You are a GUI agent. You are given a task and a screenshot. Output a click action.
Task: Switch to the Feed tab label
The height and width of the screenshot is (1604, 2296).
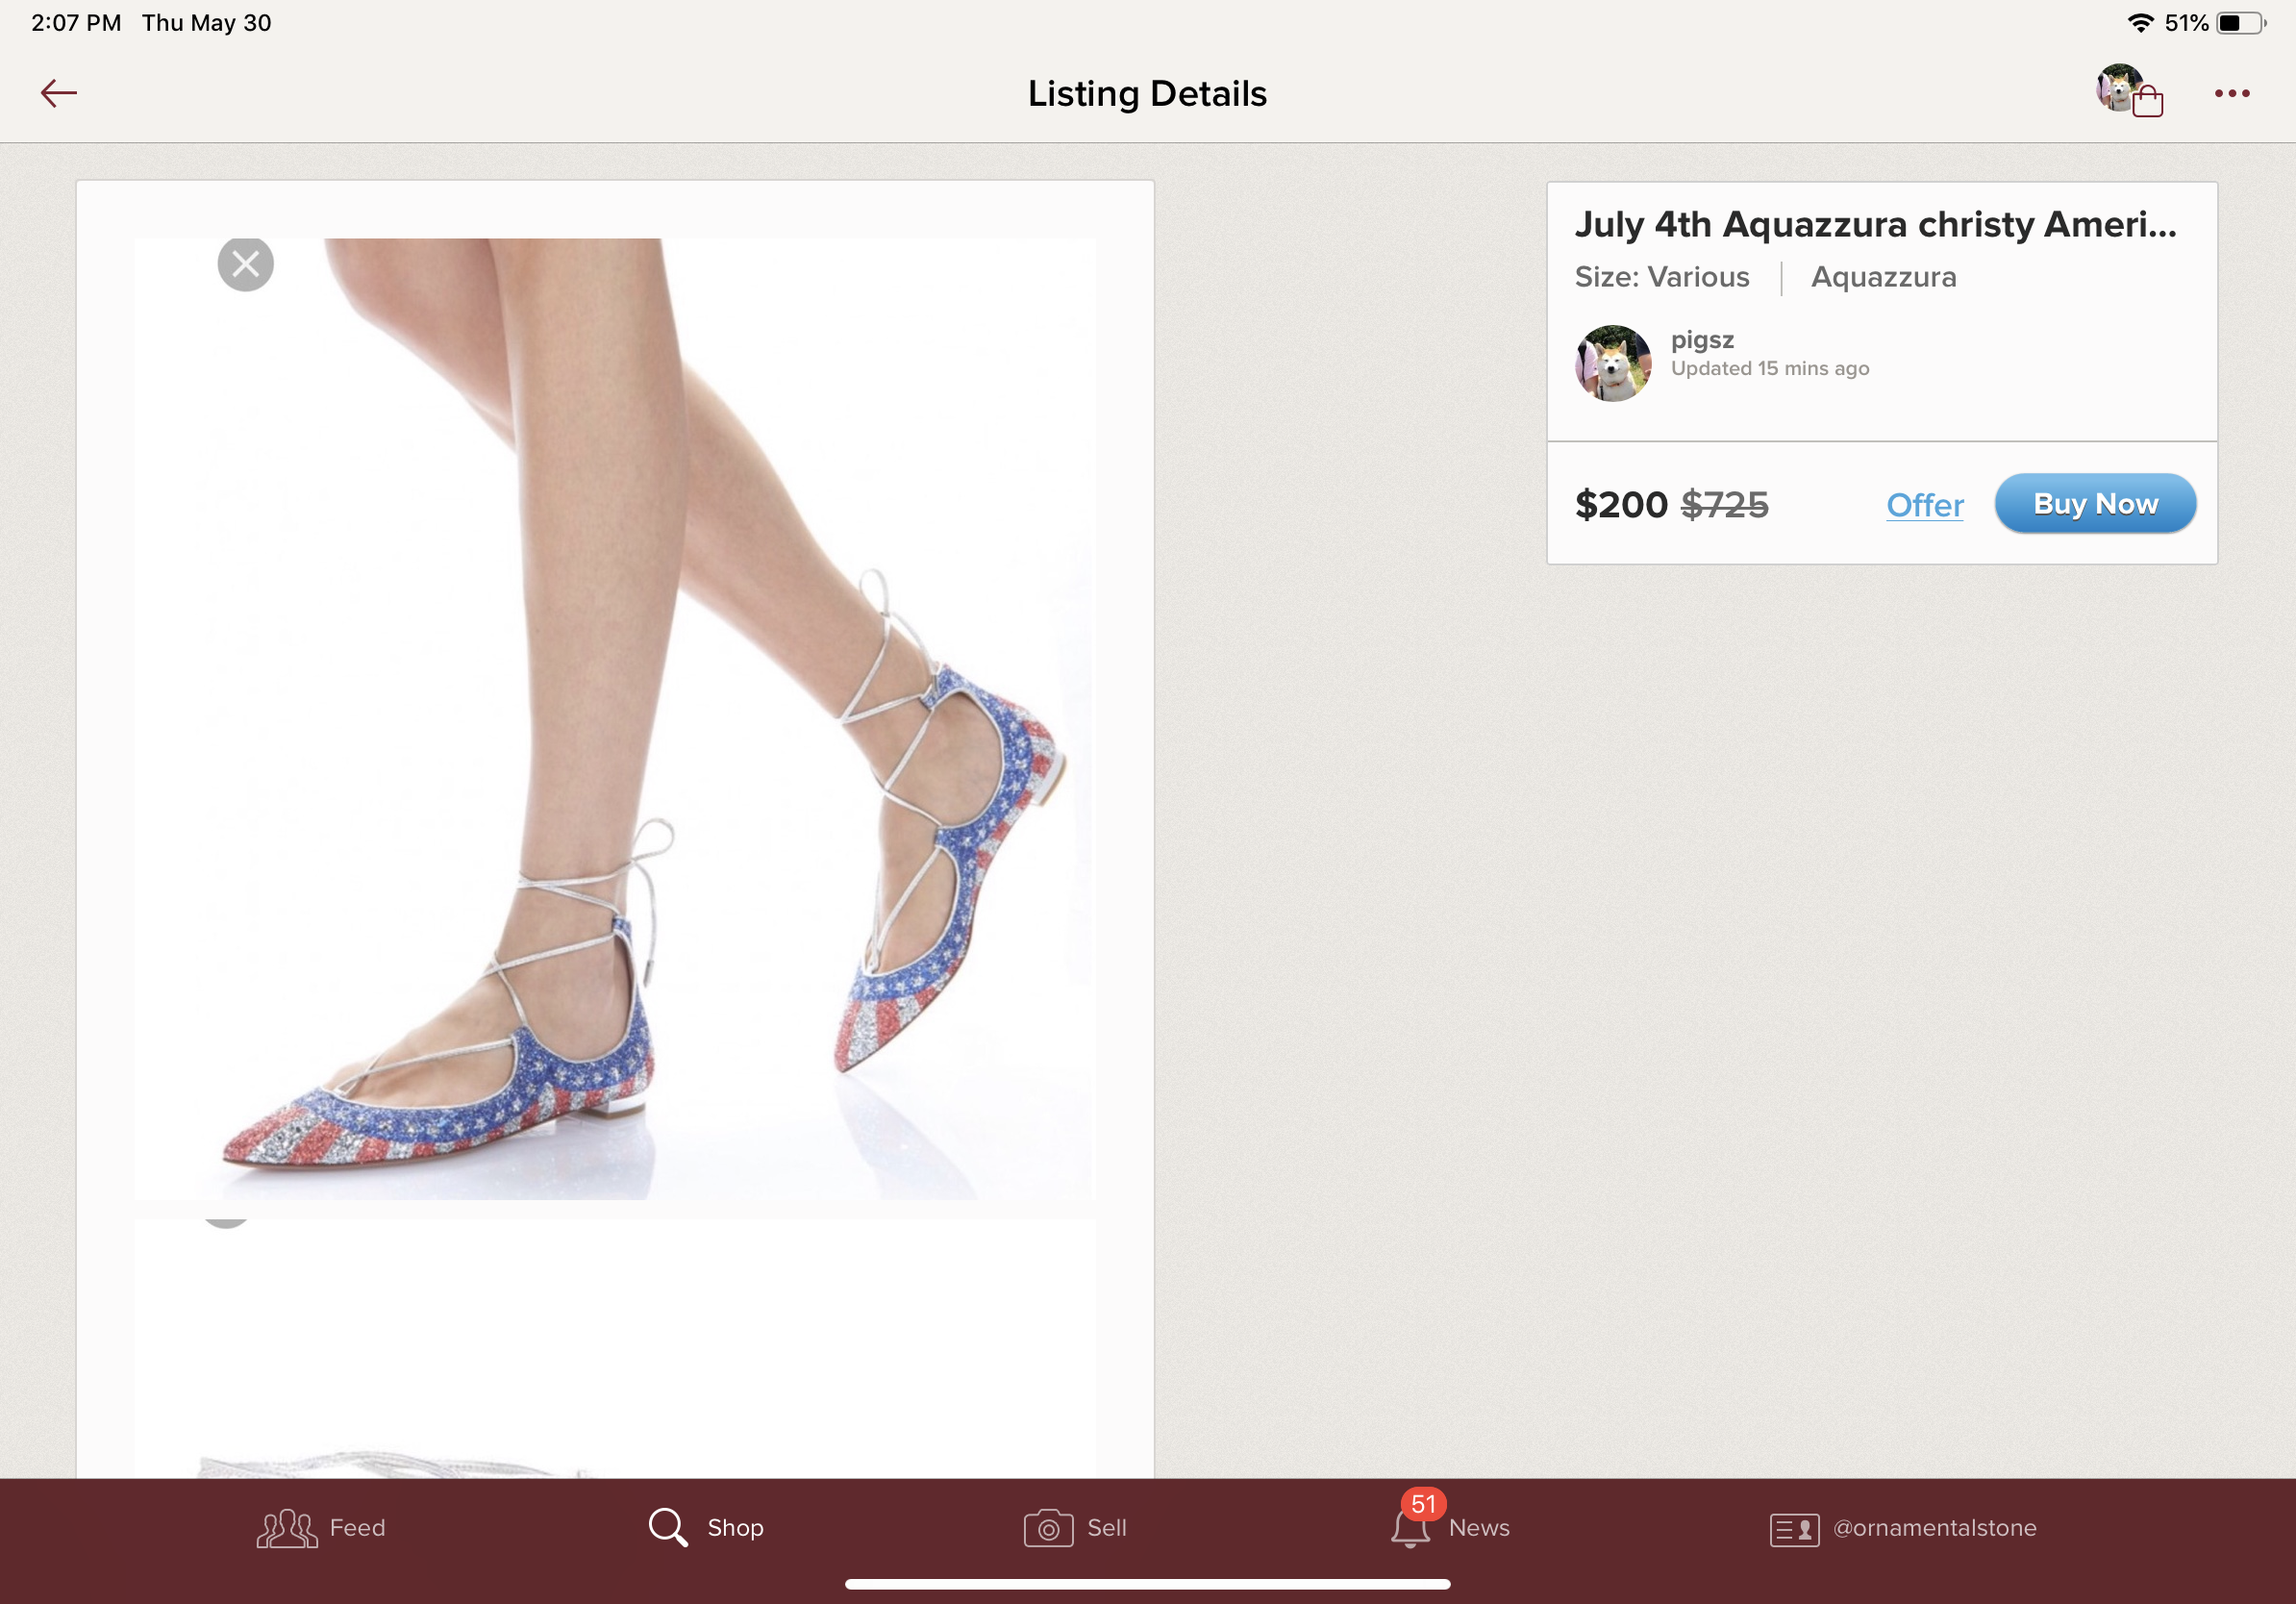(x=357, y=1527)
